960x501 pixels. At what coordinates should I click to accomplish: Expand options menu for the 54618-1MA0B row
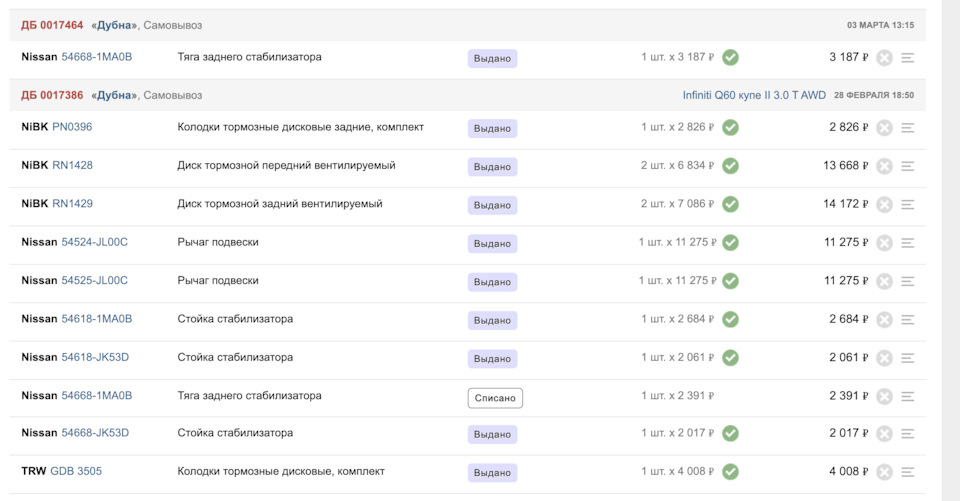coord(908,320)
